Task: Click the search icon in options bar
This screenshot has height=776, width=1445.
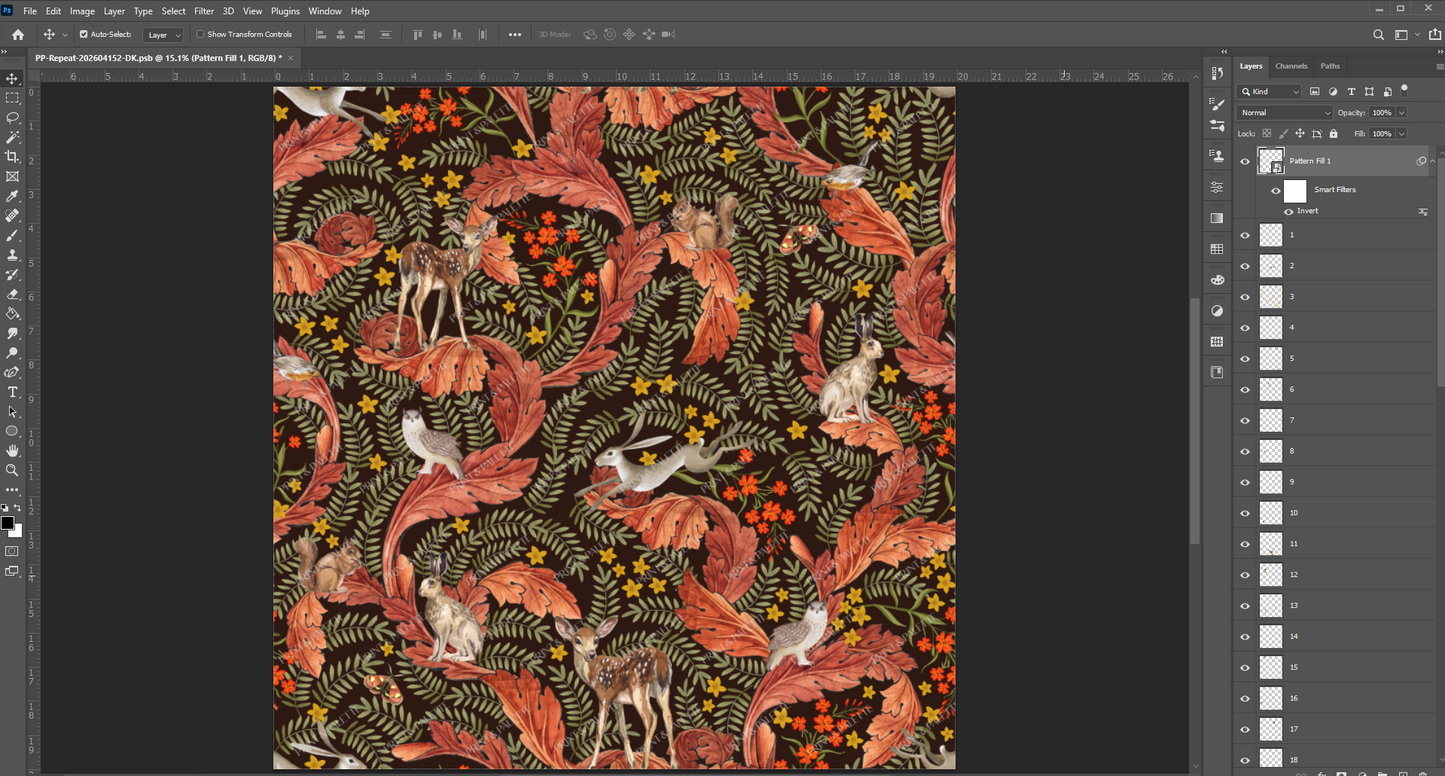Action: (x=1378, y=34)
